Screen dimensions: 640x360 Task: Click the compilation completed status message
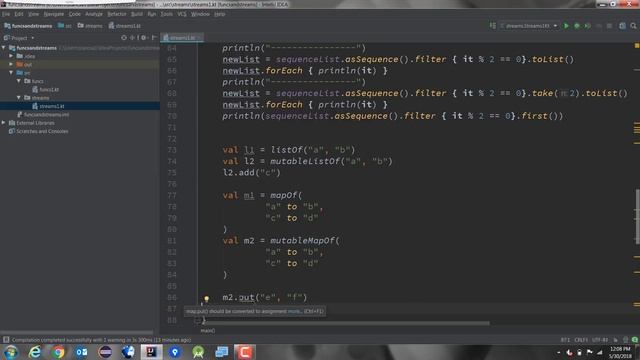pyautogui.click(x=101, y=340)
